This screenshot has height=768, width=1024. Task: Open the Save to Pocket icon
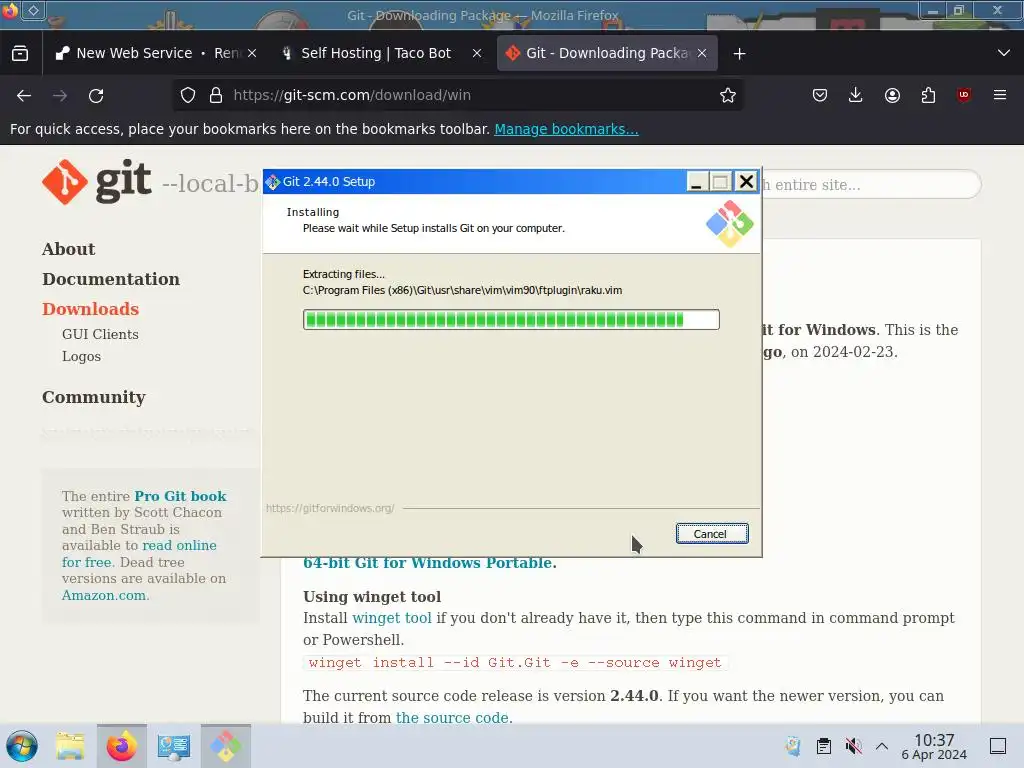coord(820,95)
